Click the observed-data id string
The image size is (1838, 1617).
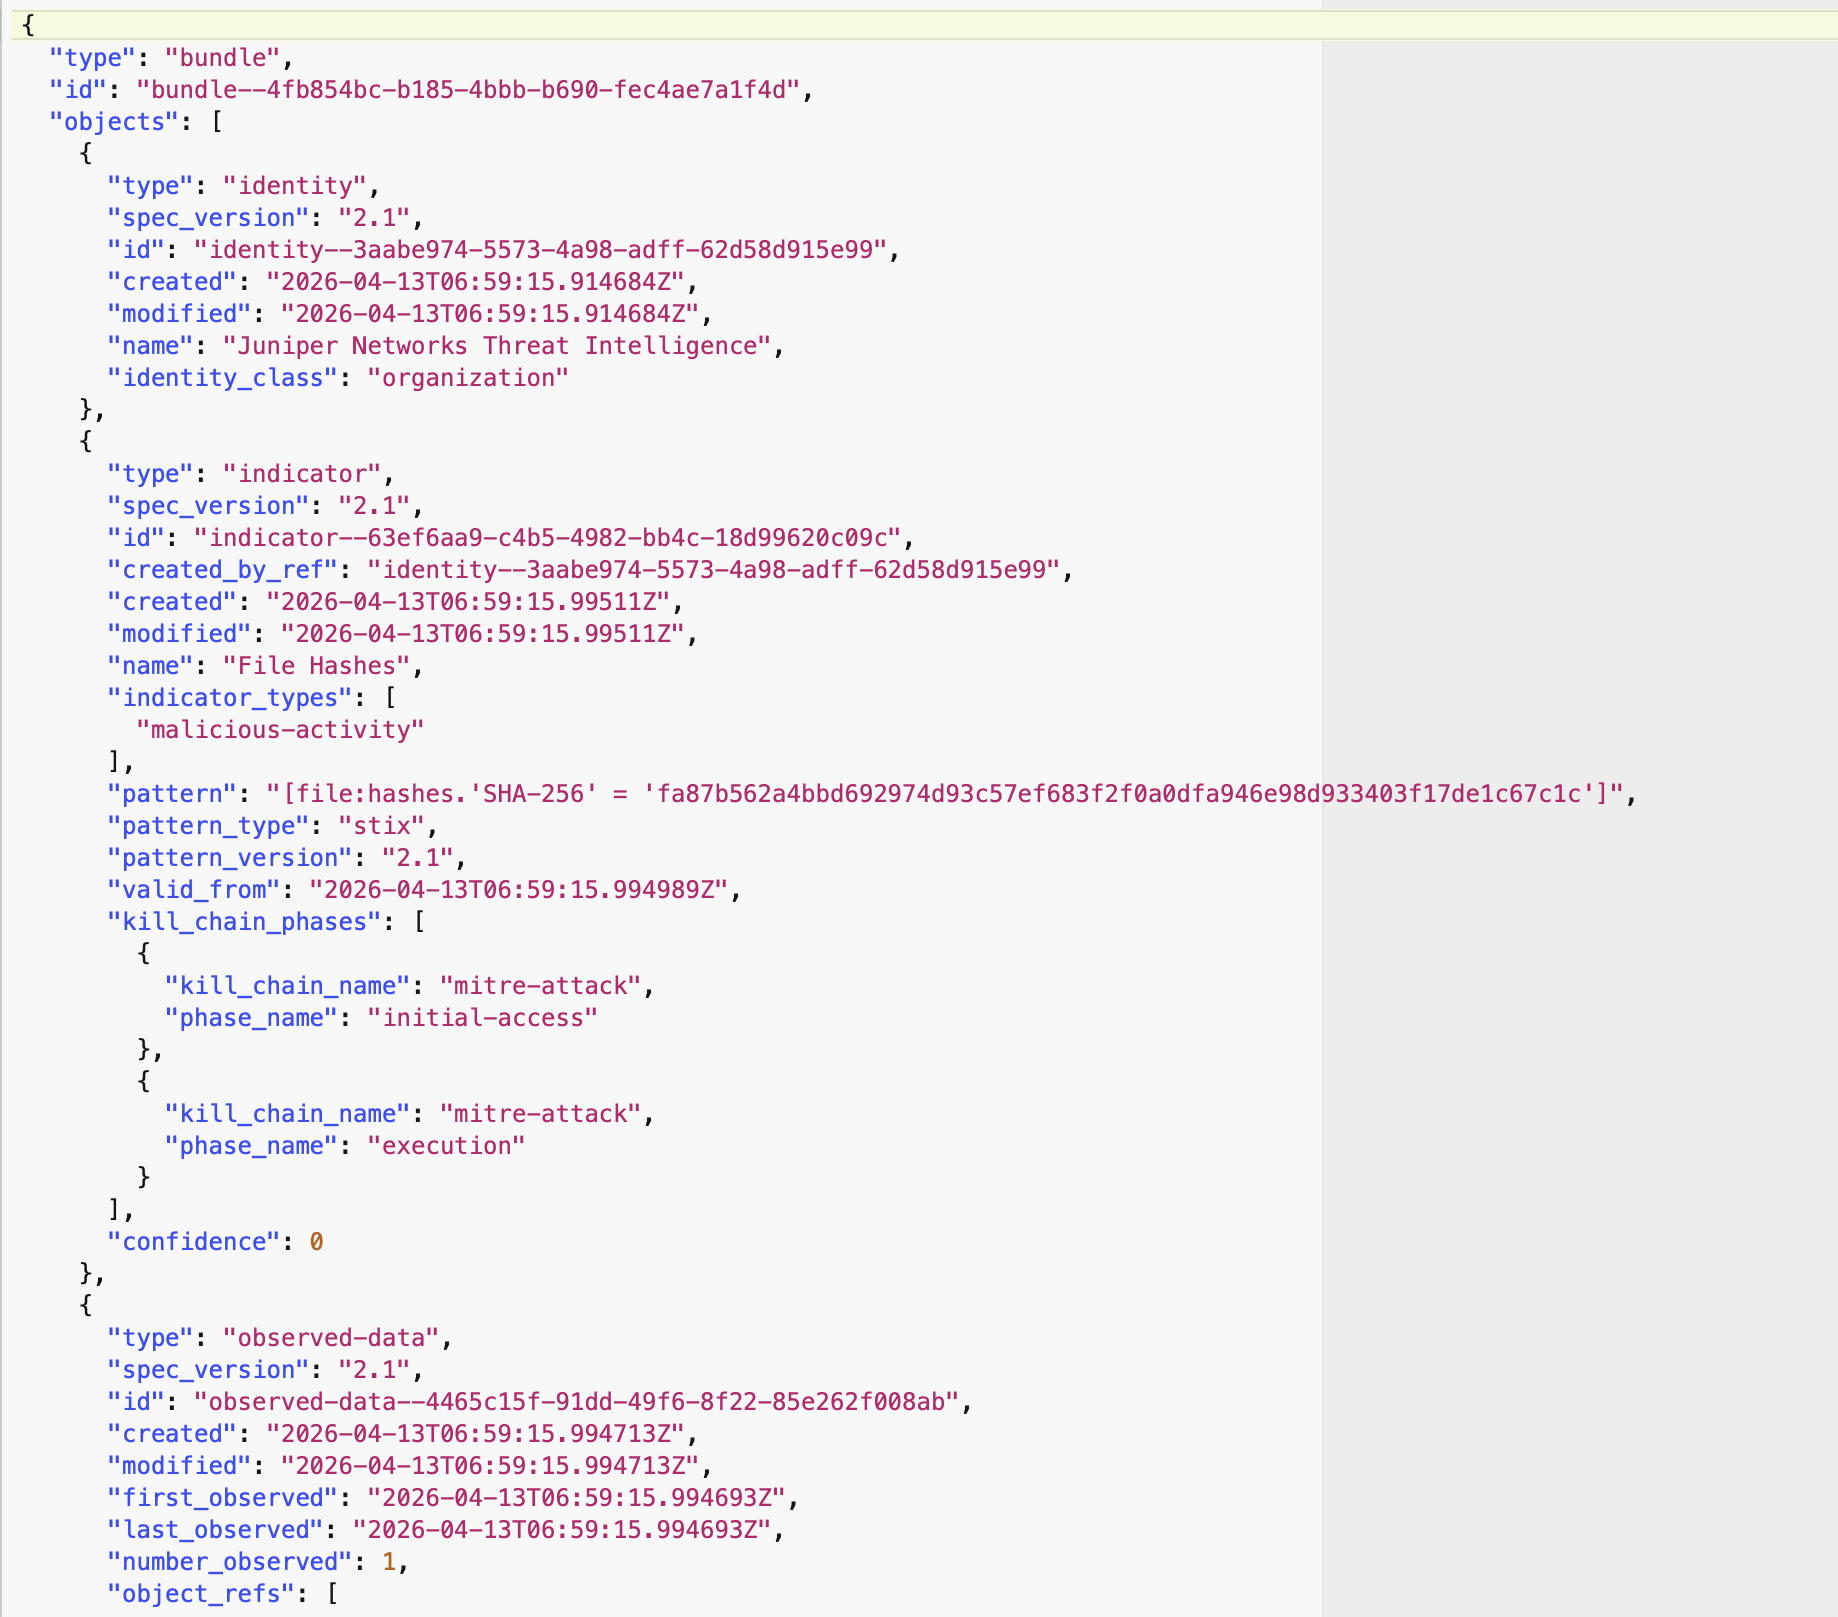[578, 1401]
